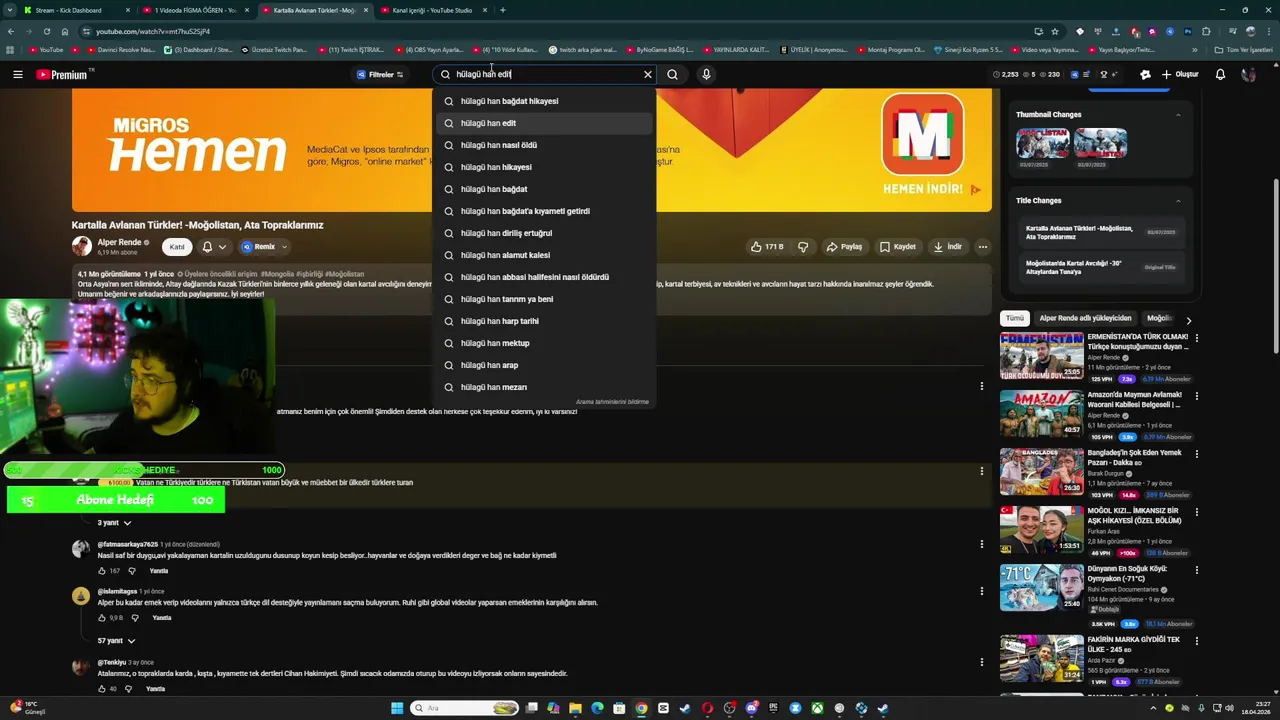Open options menu for Bangladeş video
Screen dimensions: 1280x720
click(1196, 454)
